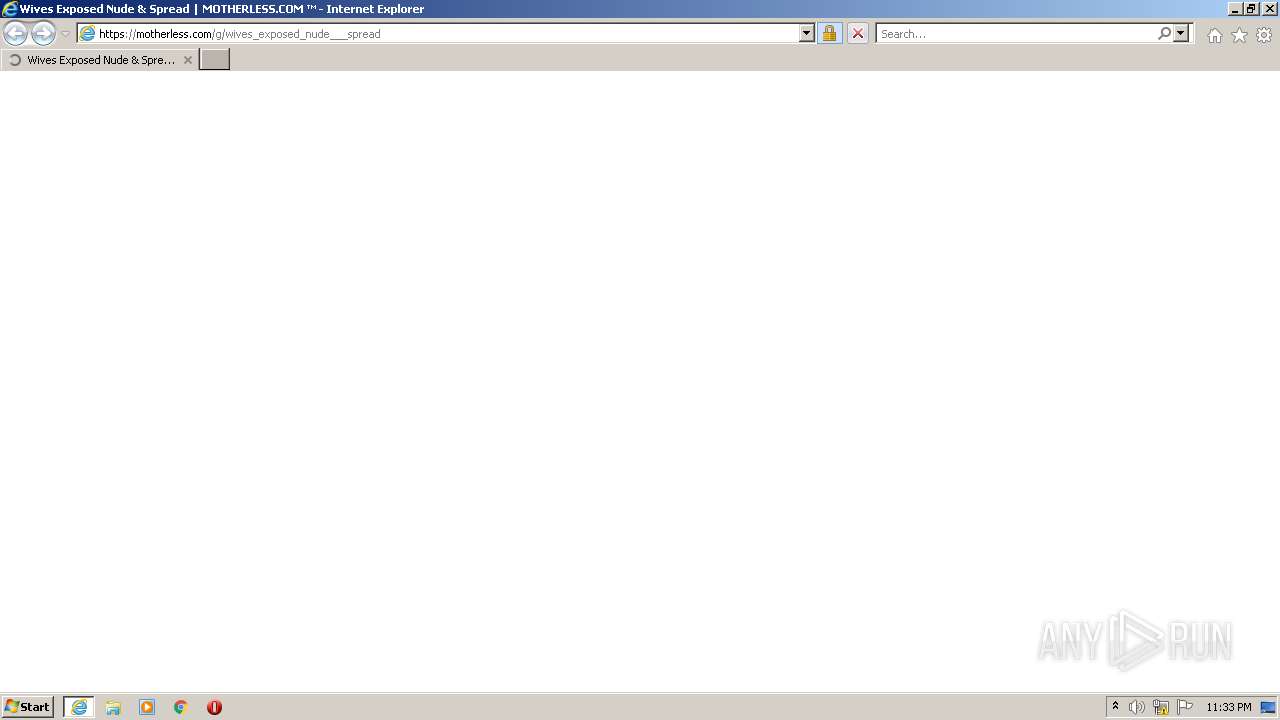
Task: Expand the address bar autocomplete dropdown
Action: pos(807,34)
